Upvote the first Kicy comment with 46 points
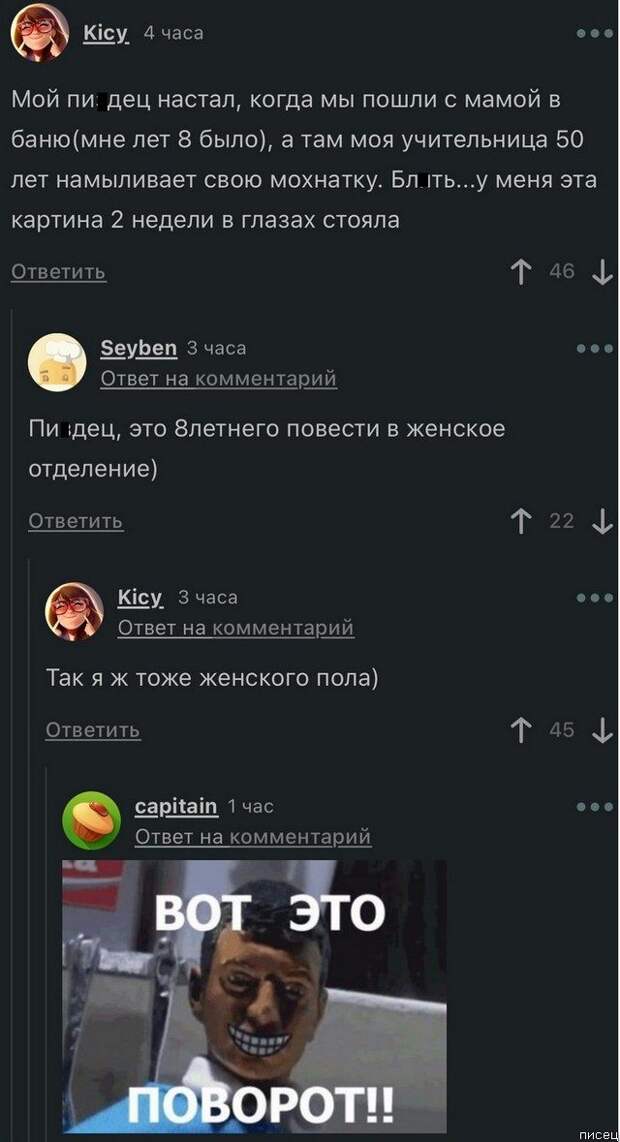 [x=520, y=272]
